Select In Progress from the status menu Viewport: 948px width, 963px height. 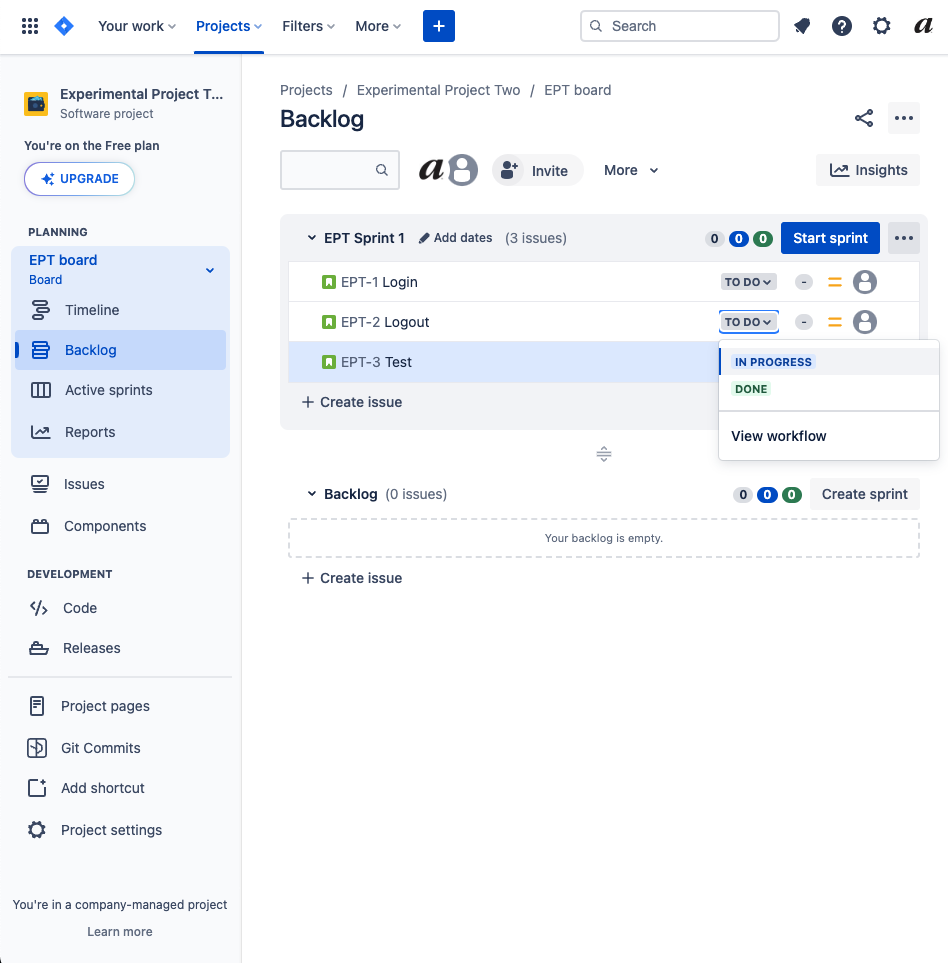pos(774,361)
